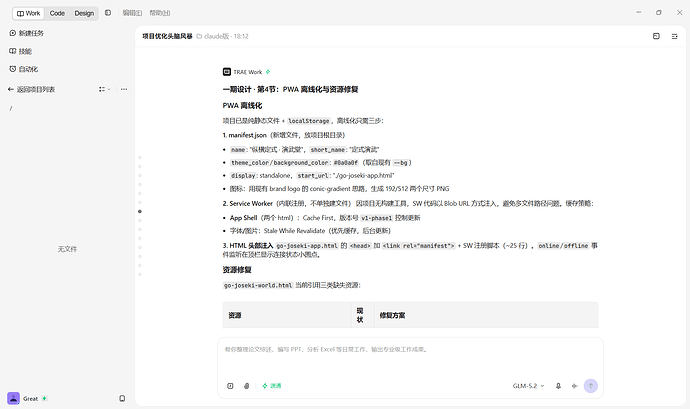Open the 技能 skills section
This screenshot has width=690, height=409.
point(21,51)
